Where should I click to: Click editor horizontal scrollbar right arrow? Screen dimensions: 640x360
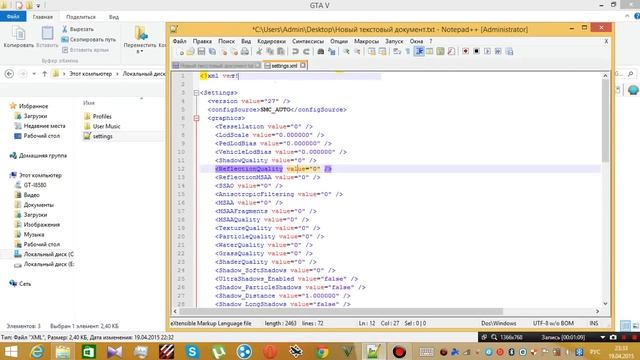598,311
